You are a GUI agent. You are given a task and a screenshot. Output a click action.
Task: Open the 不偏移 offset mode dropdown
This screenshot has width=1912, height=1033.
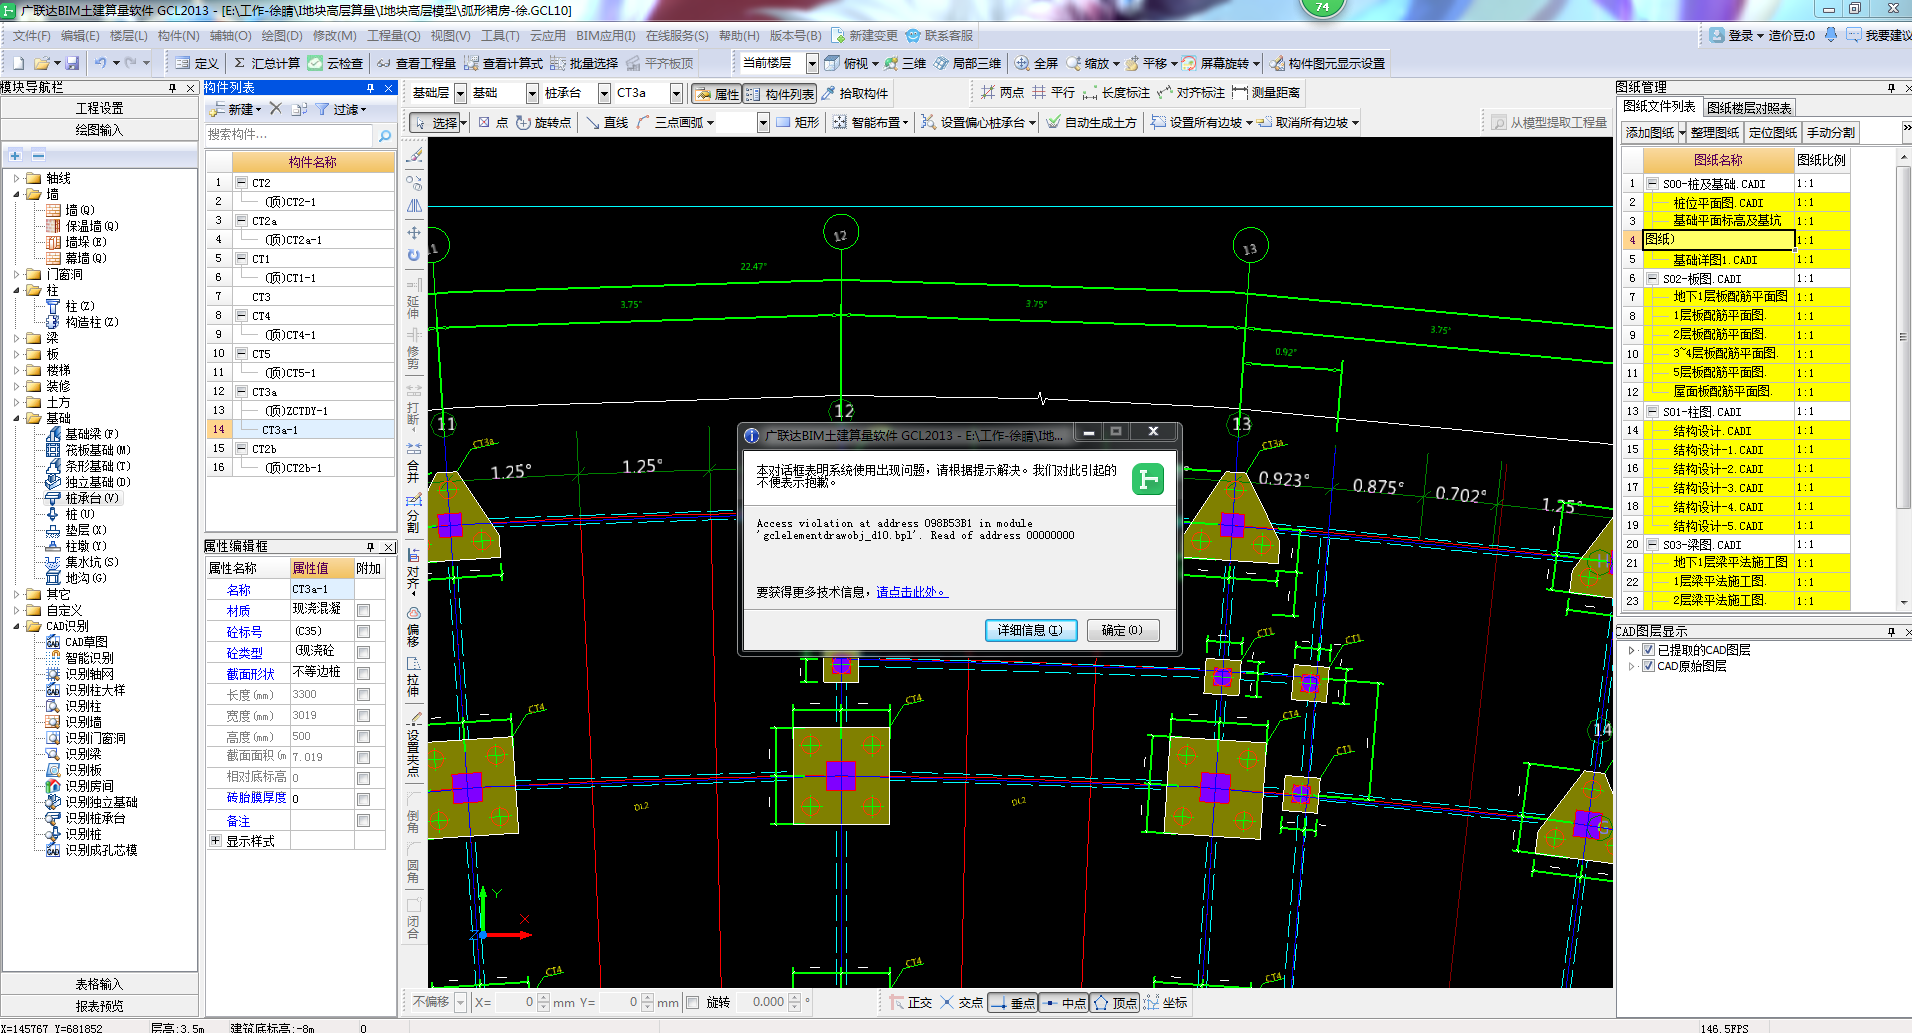pyautogui.click(x=460, y=1002)
